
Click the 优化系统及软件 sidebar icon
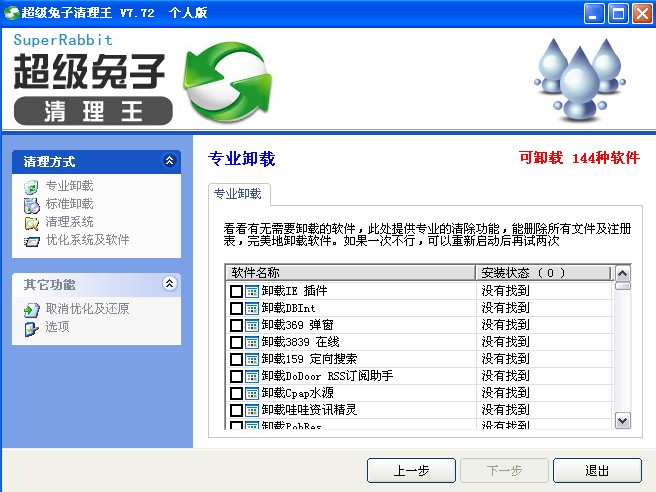coord(31,240)
